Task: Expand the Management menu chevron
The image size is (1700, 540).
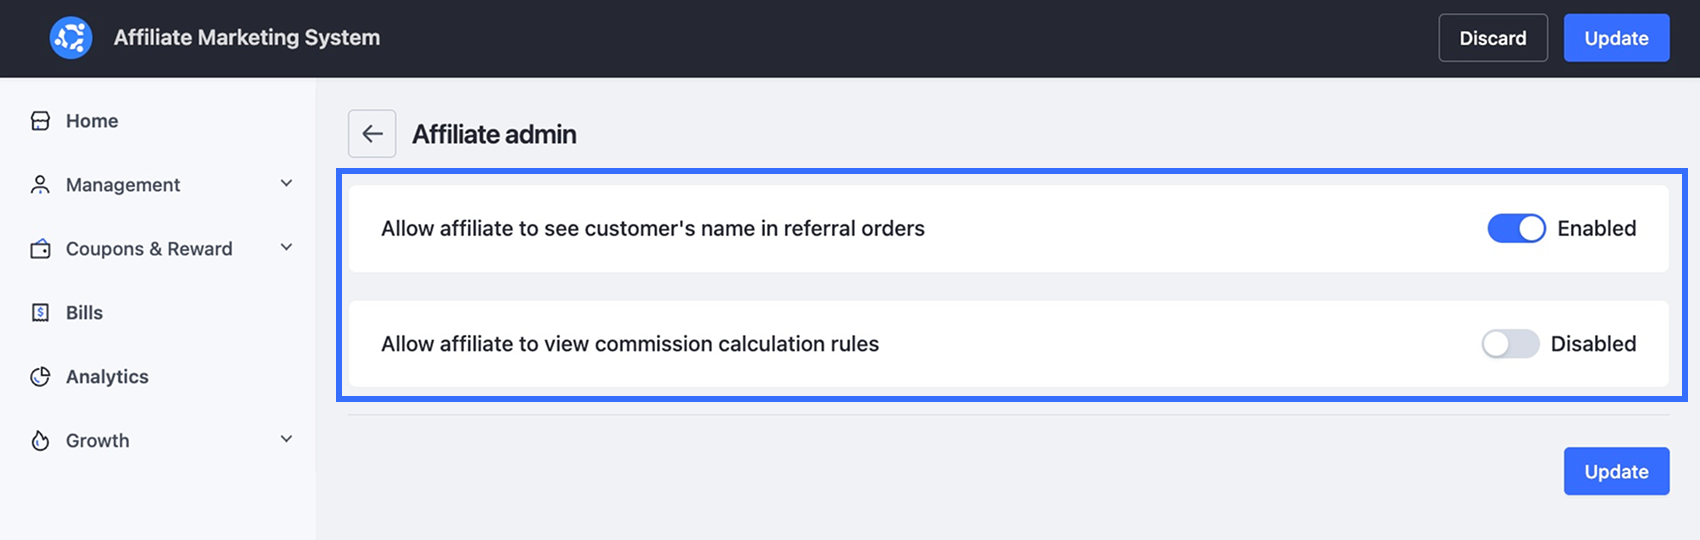Action: point(287,184)
